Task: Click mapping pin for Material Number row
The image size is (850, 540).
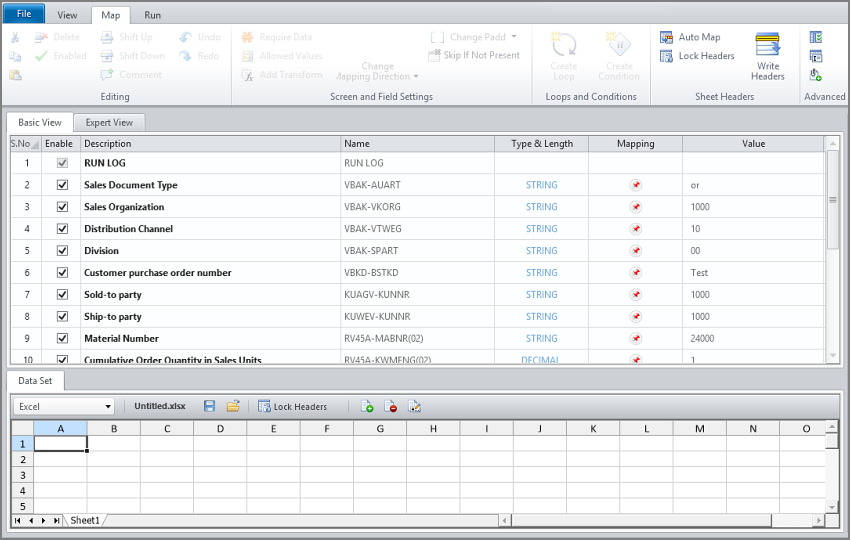Action: pyautogui.click(x=635, y=339)
